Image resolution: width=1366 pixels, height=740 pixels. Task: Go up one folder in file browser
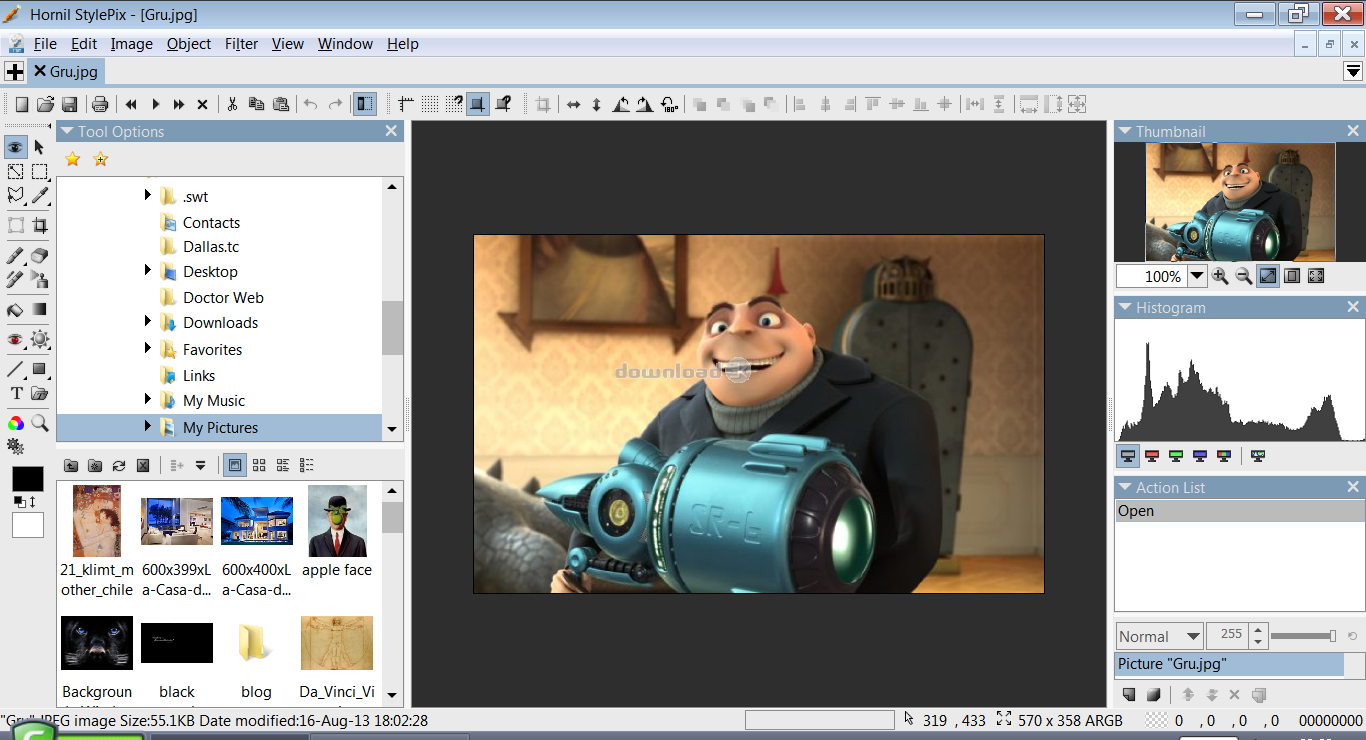tap(71, 465)
